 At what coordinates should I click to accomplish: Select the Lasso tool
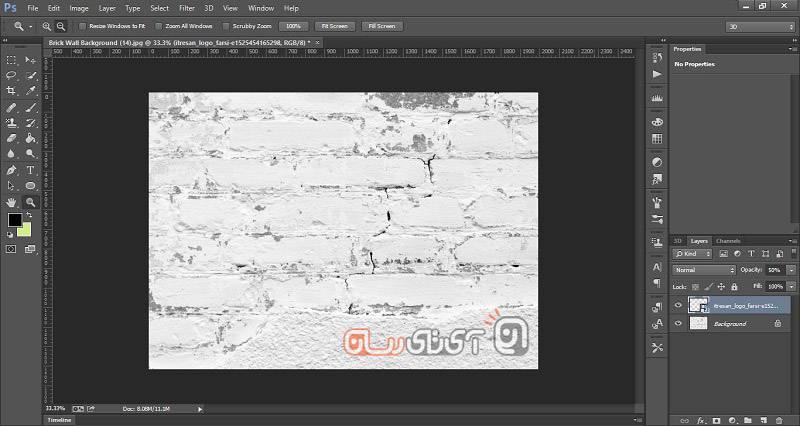[11, 75]
